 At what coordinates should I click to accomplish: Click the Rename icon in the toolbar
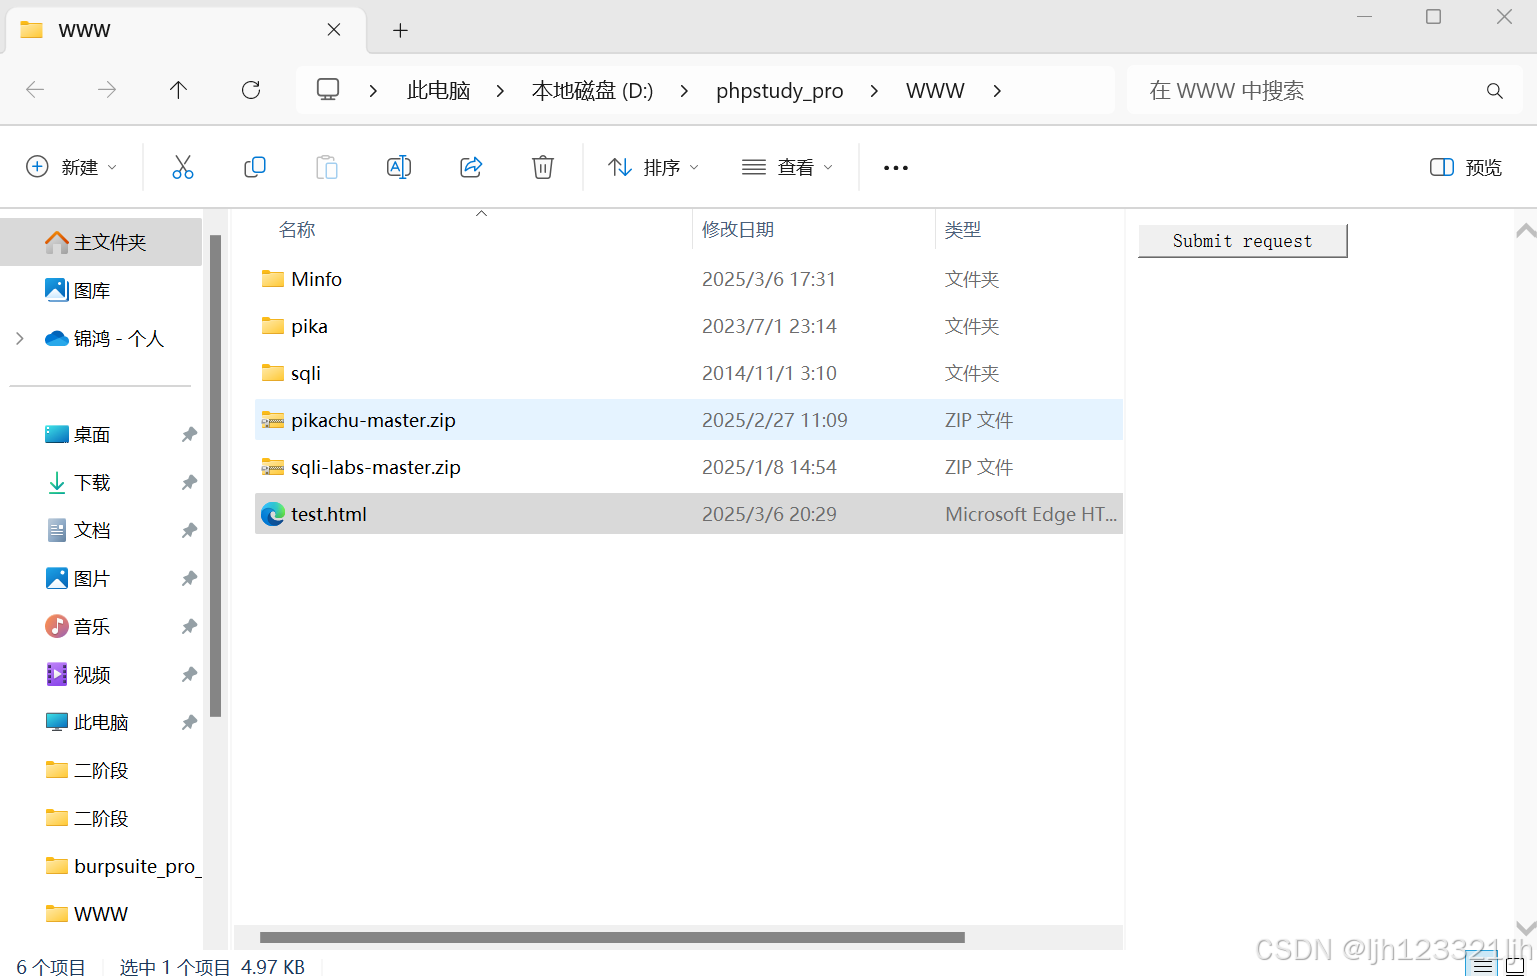coord(399,166)
